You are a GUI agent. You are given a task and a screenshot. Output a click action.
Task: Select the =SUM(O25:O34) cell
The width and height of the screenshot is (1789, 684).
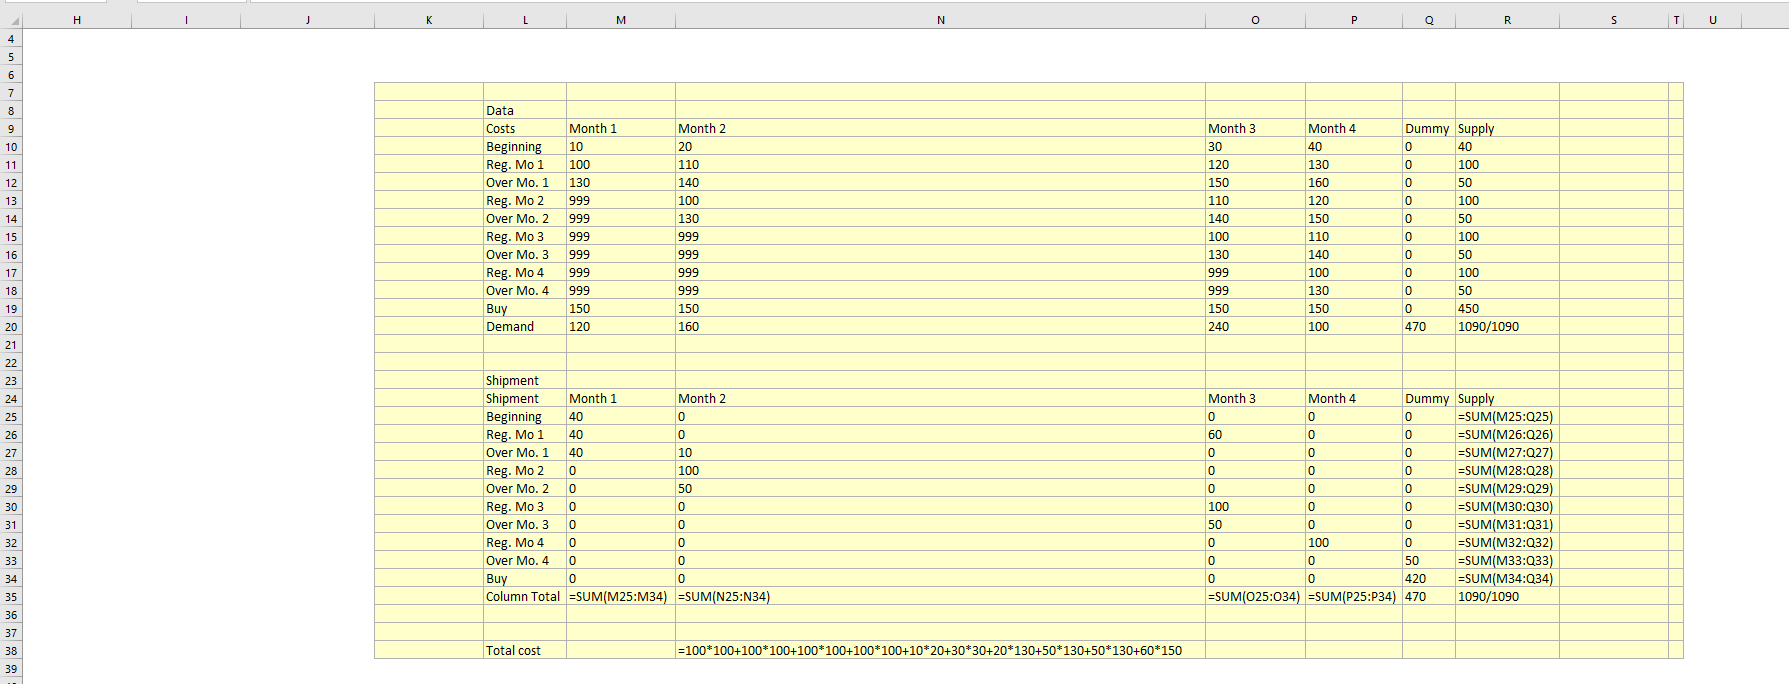tap(1254, 597)
